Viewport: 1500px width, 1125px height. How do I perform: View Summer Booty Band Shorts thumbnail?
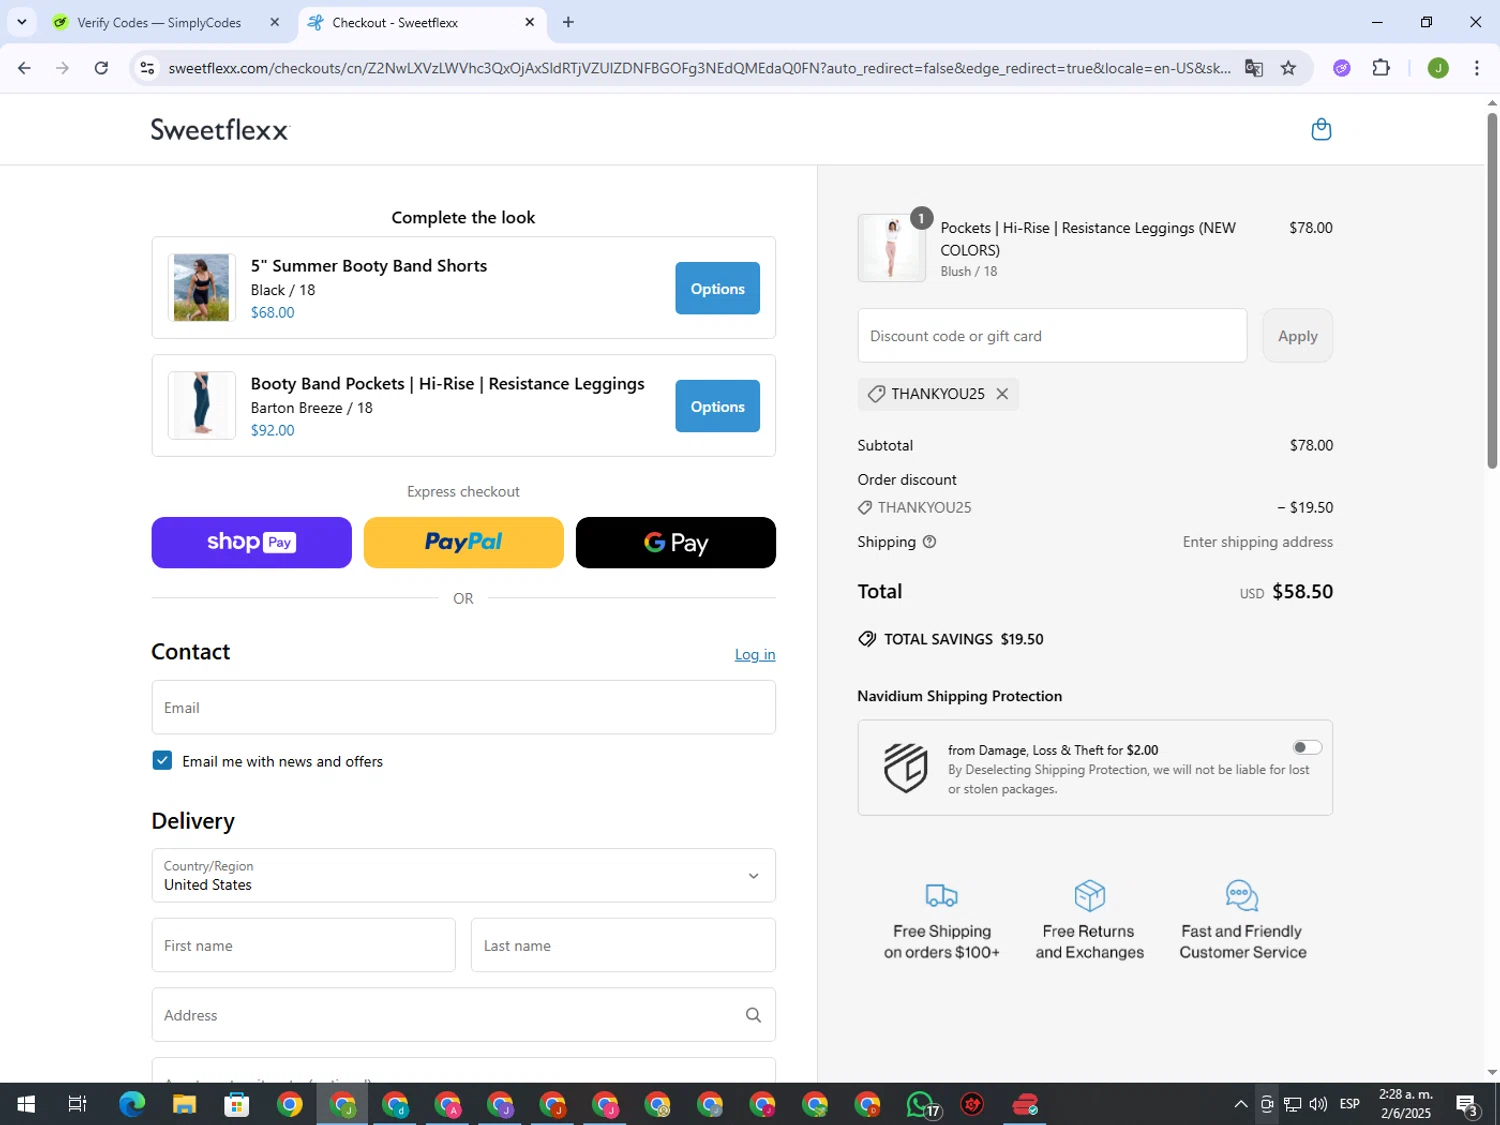point(201,288)
